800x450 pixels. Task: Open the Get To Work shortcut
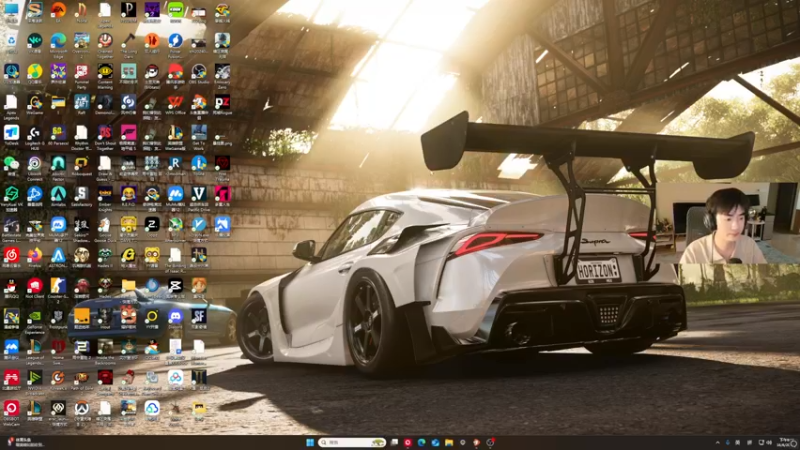pos(199,133)
